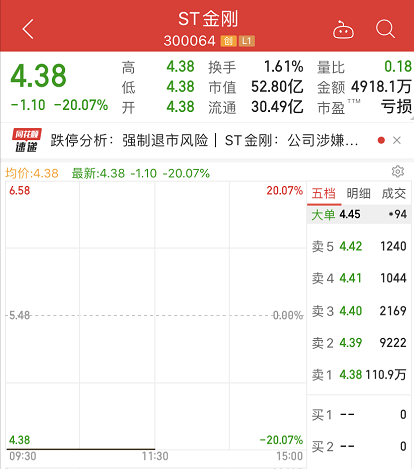Tap the back arrow icon
414x469 pixels.
click(28, 29)
